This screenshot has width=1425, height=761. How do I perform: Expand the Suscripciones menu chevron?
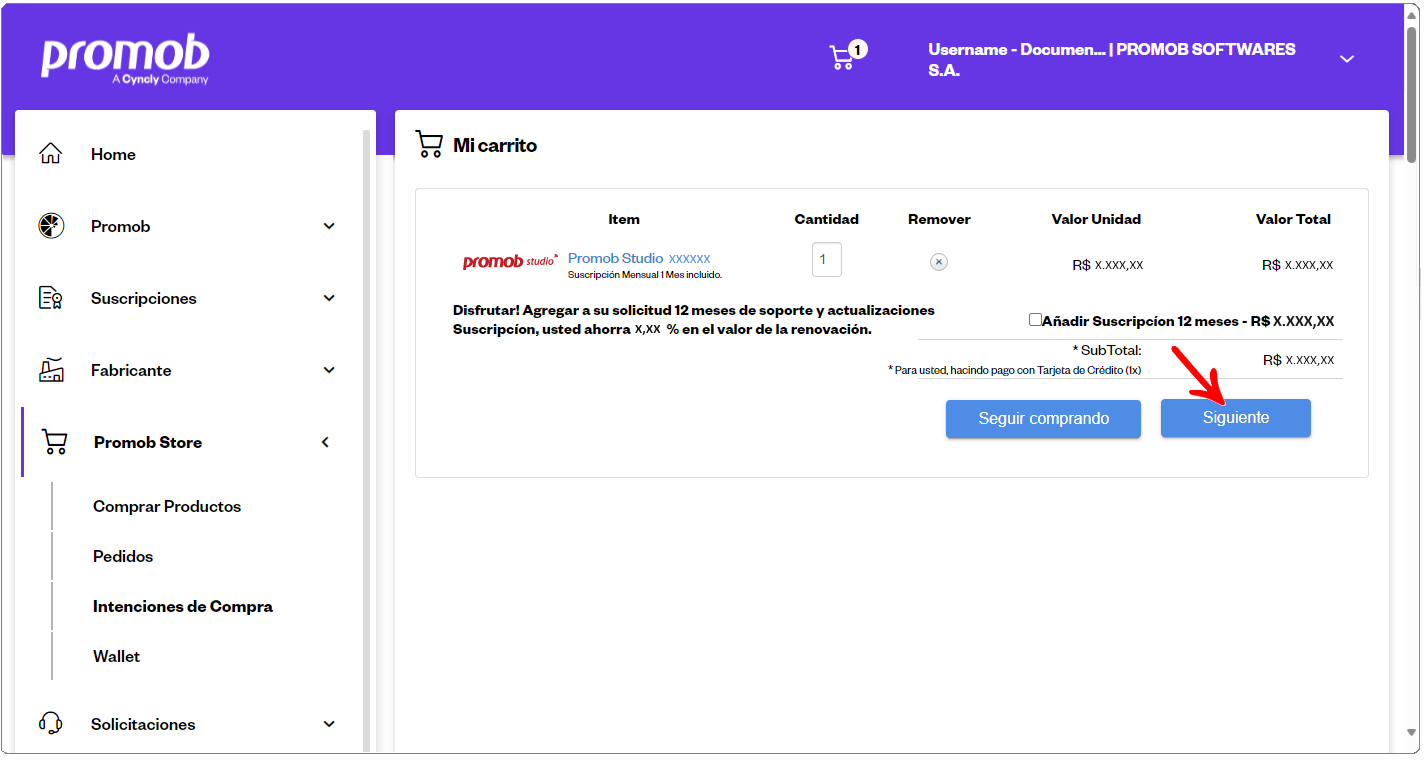329,298
